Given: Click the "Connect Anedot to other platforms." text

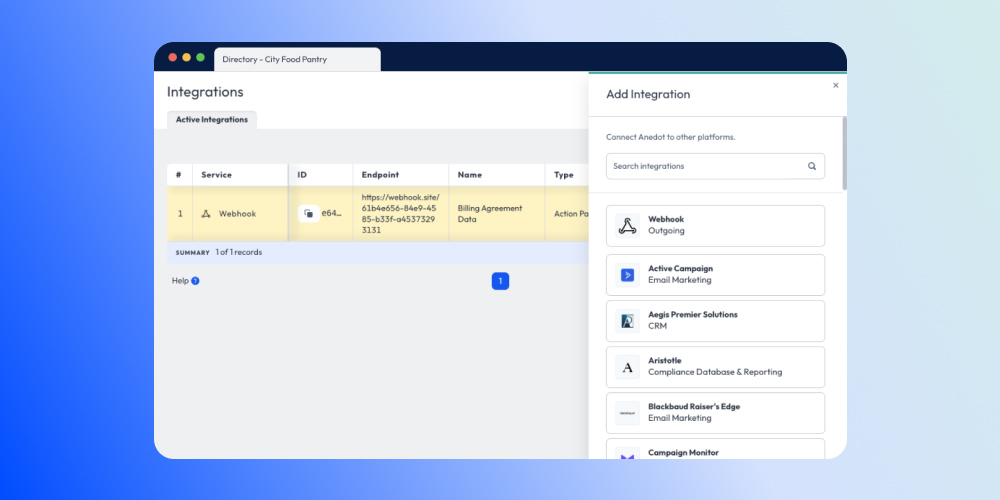Looking at the screenshot, I should click(x=670, y=137).
